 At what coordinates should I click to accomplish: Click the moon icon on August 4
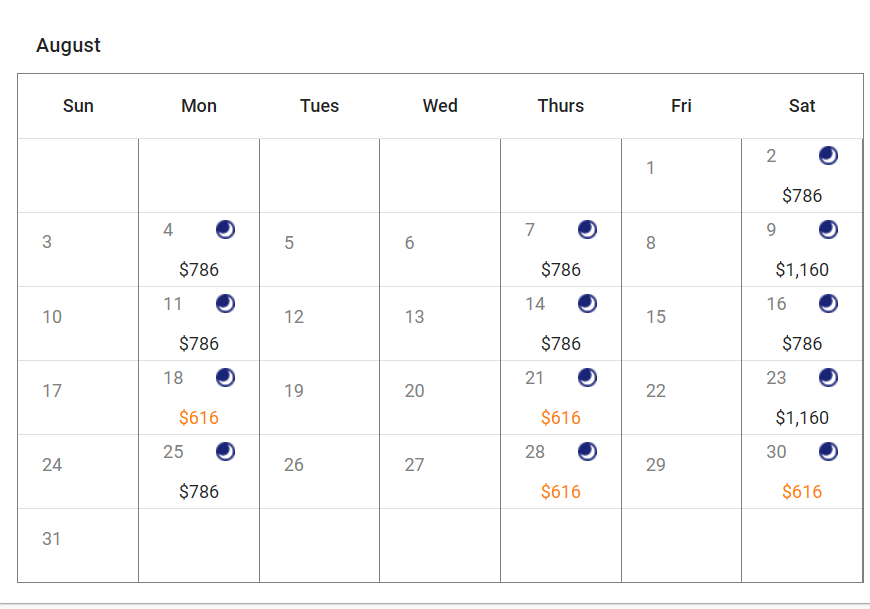pyautogui.click(x=225, y=229)
